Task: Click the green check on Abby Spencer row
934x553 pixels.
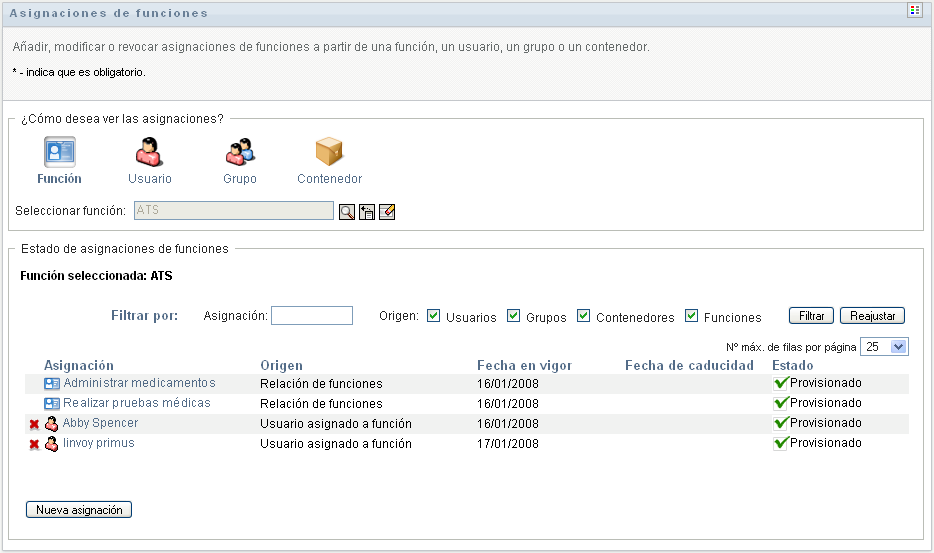Action: click(x=781, y=423)
